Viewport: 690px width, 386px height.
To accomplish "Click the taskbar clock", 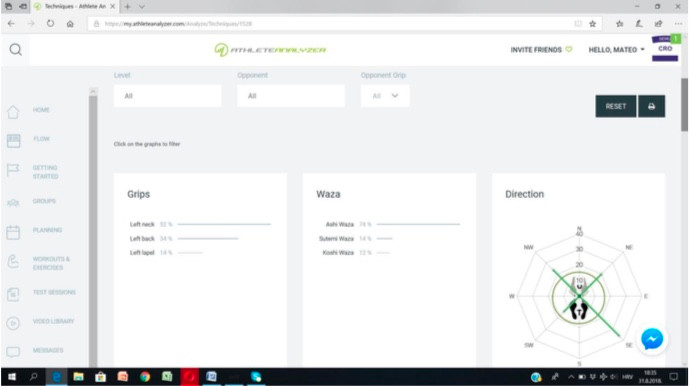I will pos(650,377).
